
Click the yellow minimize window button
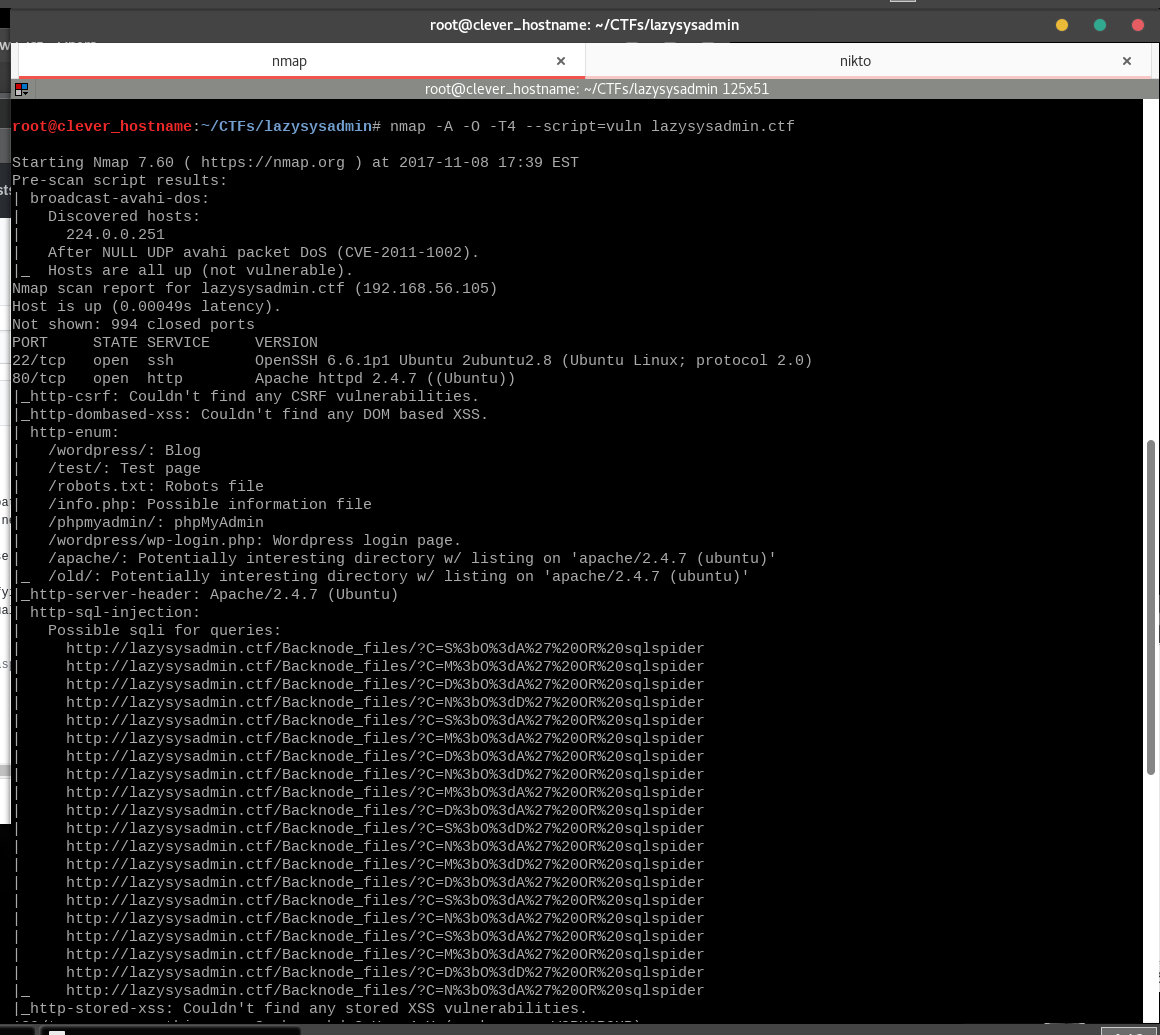[1062, 25]
